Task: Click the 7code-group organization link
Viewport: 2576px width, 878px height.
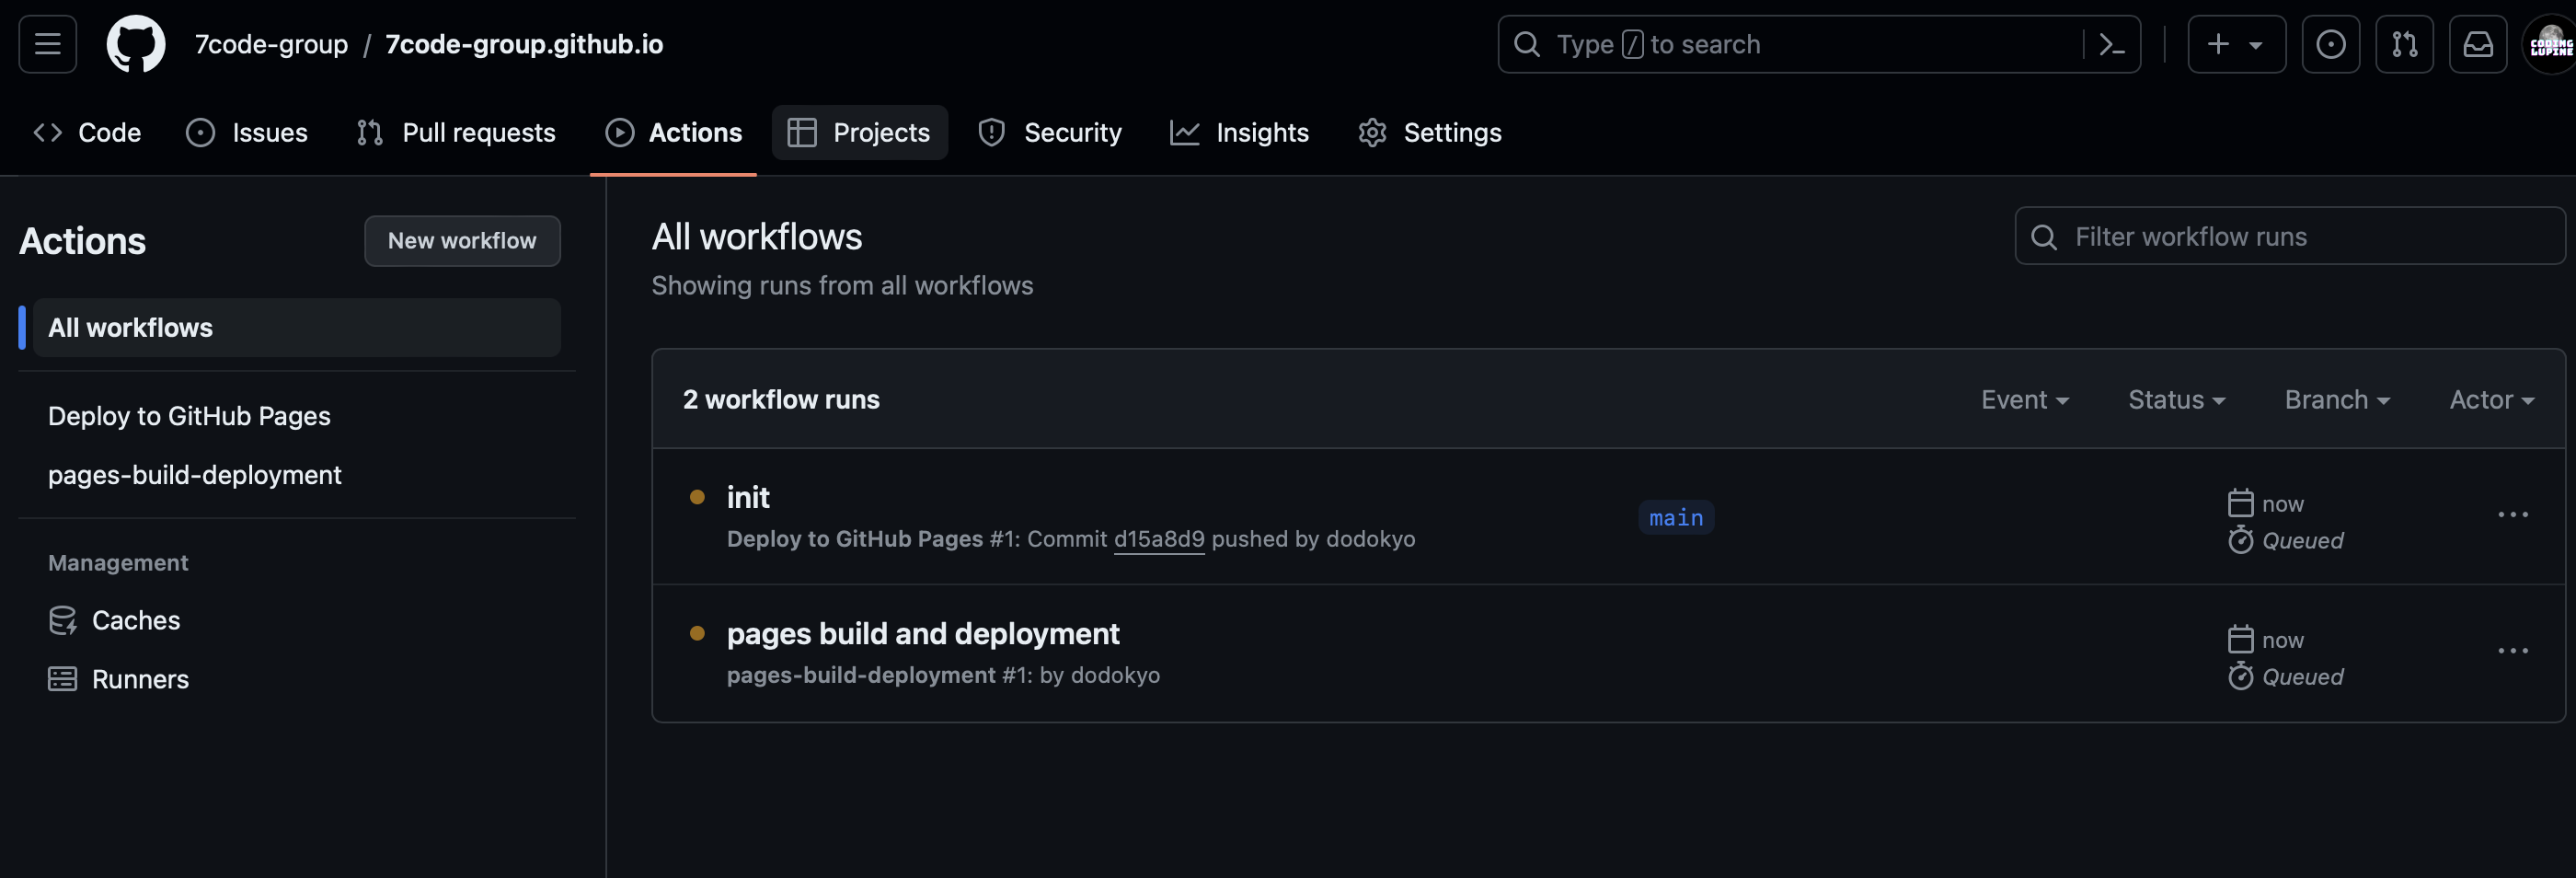Action: [x=271, y=44]
